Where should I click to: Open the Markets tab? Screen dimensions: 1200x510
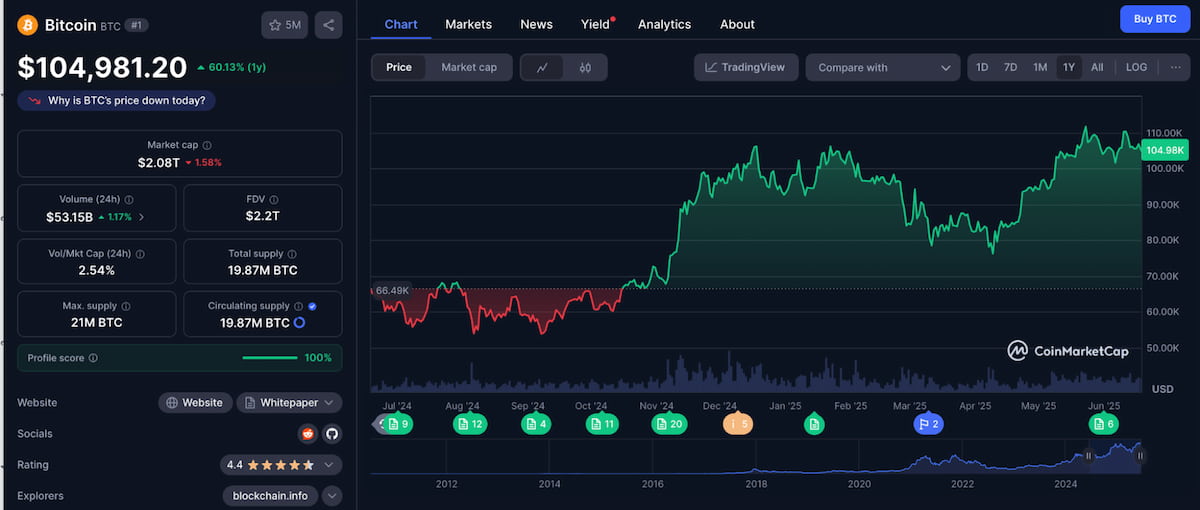tap(468, 24)
